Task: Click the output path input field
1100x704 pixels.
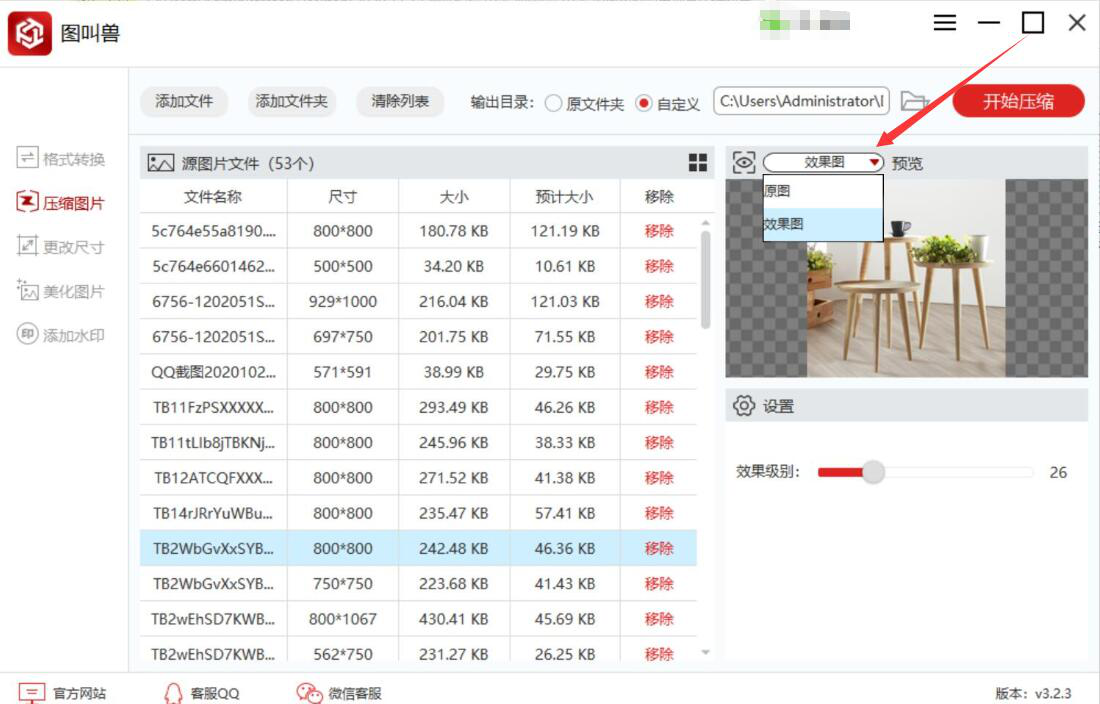Action: pyautogui.click(x=801, y=101)
